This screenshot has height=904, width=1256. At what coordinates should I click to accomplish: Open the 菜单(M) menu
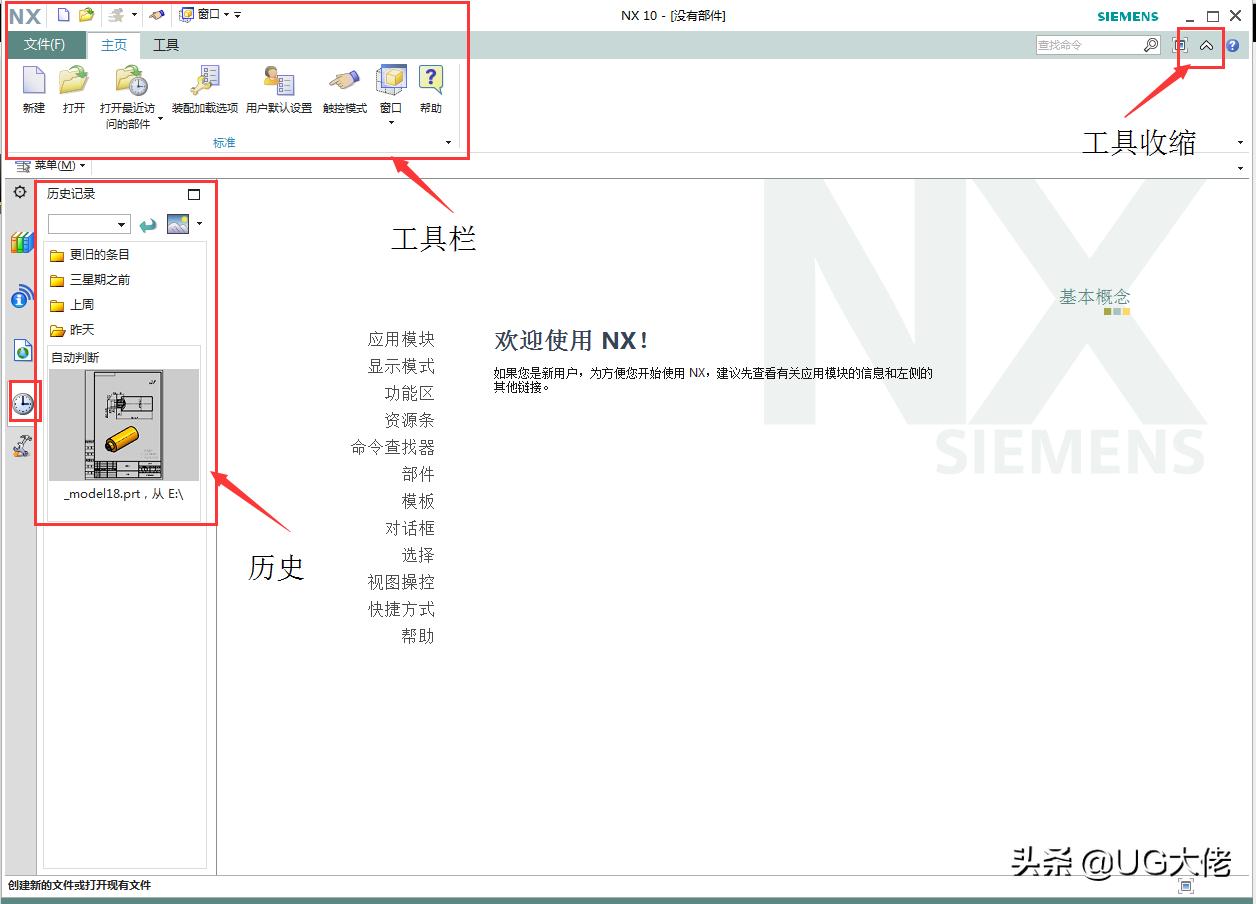pyautogui.click(x=50, y=165)
